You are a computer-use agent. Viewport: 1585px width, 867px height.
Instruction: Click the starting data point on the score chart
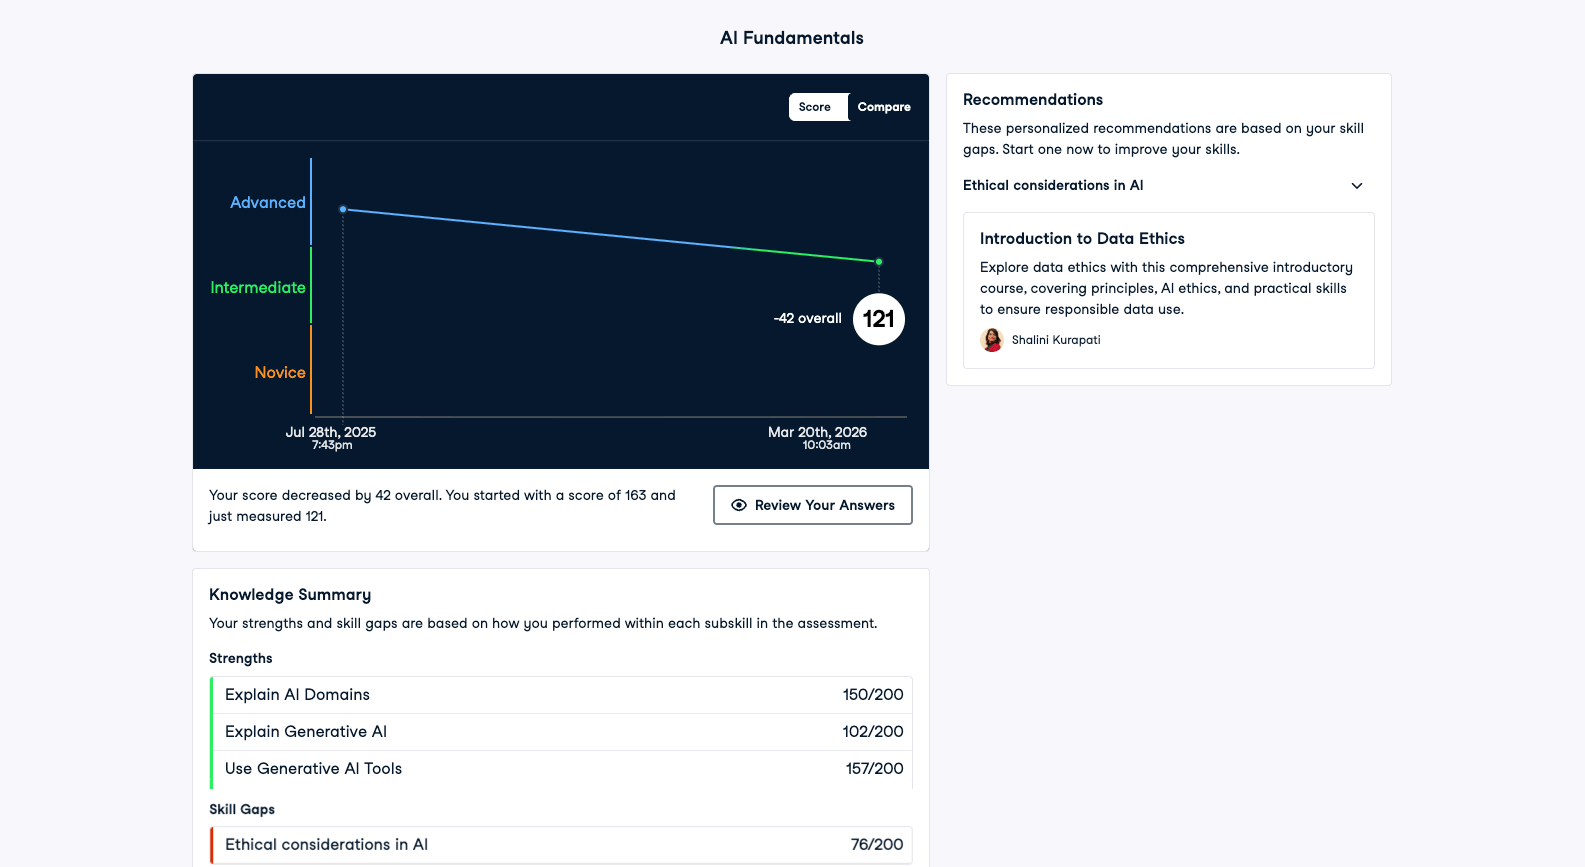[x=343, y=208]
